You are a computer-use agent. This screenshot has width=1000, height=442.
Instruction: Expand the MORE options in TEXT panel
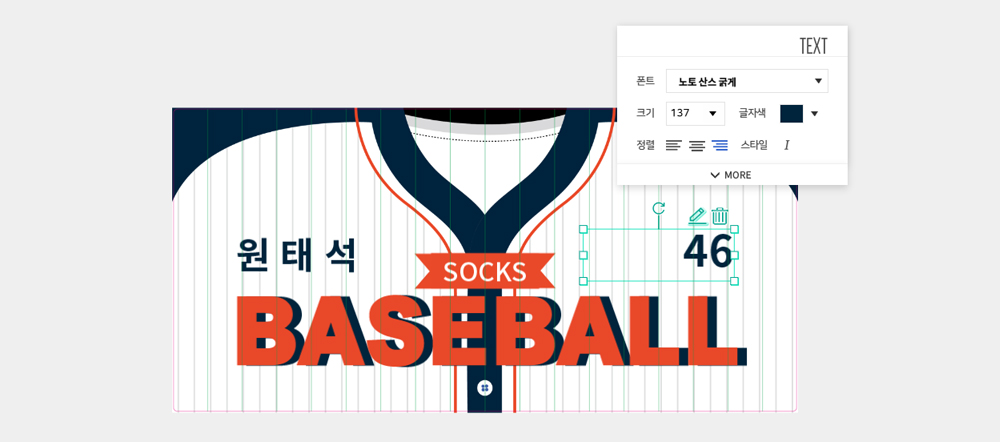point(731,175)
